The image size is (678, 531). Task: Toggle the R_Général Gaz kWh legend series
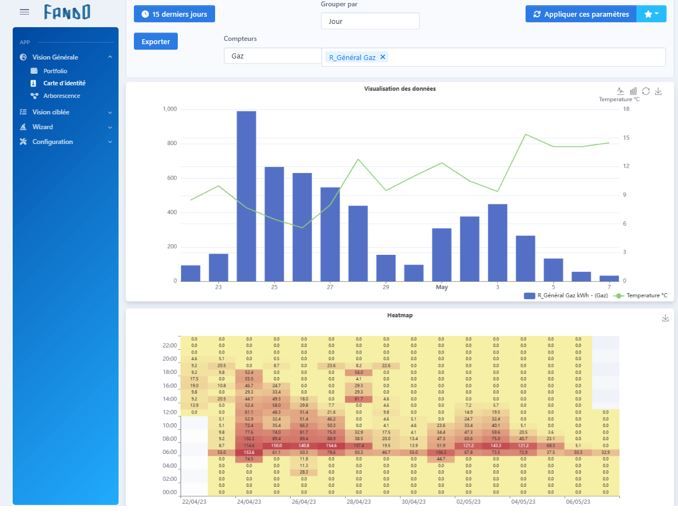tap(566, 295)
